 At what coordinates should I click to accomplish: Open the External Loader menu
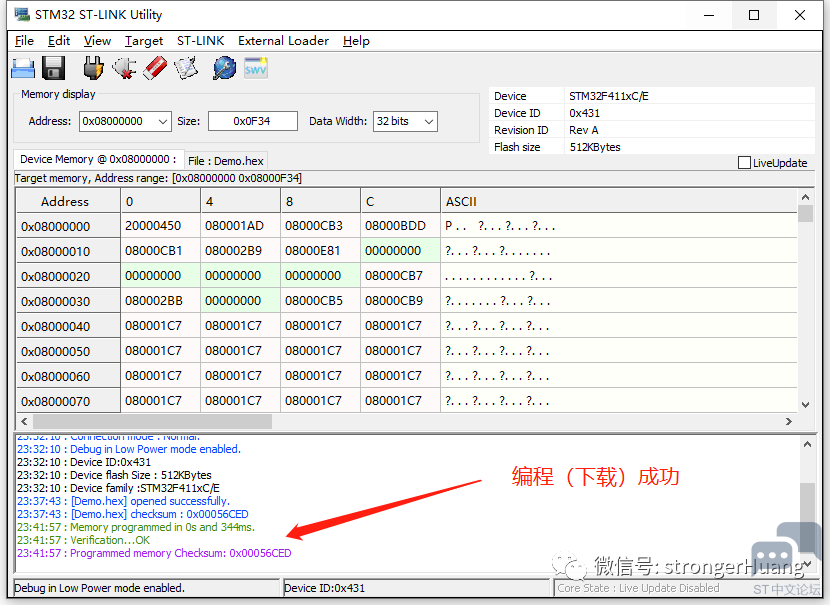283,41
